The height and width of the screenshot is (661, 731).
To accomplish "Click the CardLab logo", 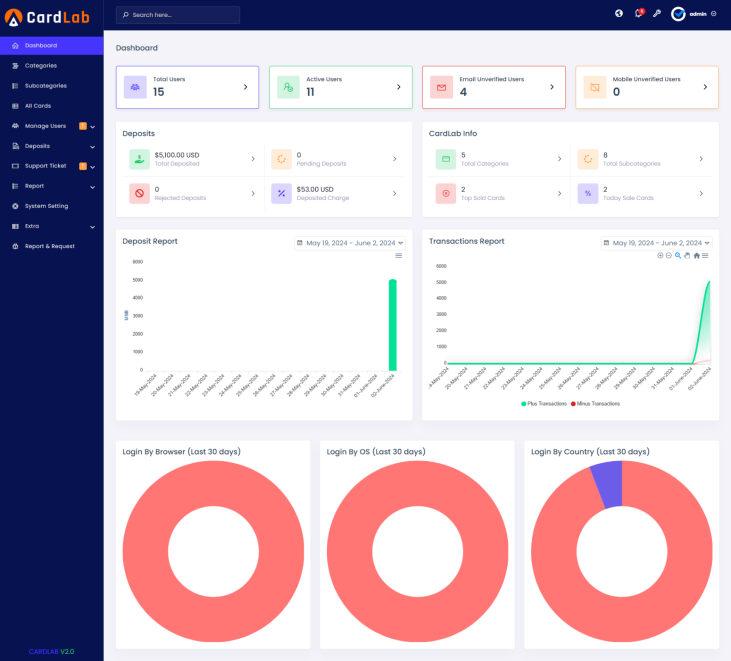I will coord(47,17).
